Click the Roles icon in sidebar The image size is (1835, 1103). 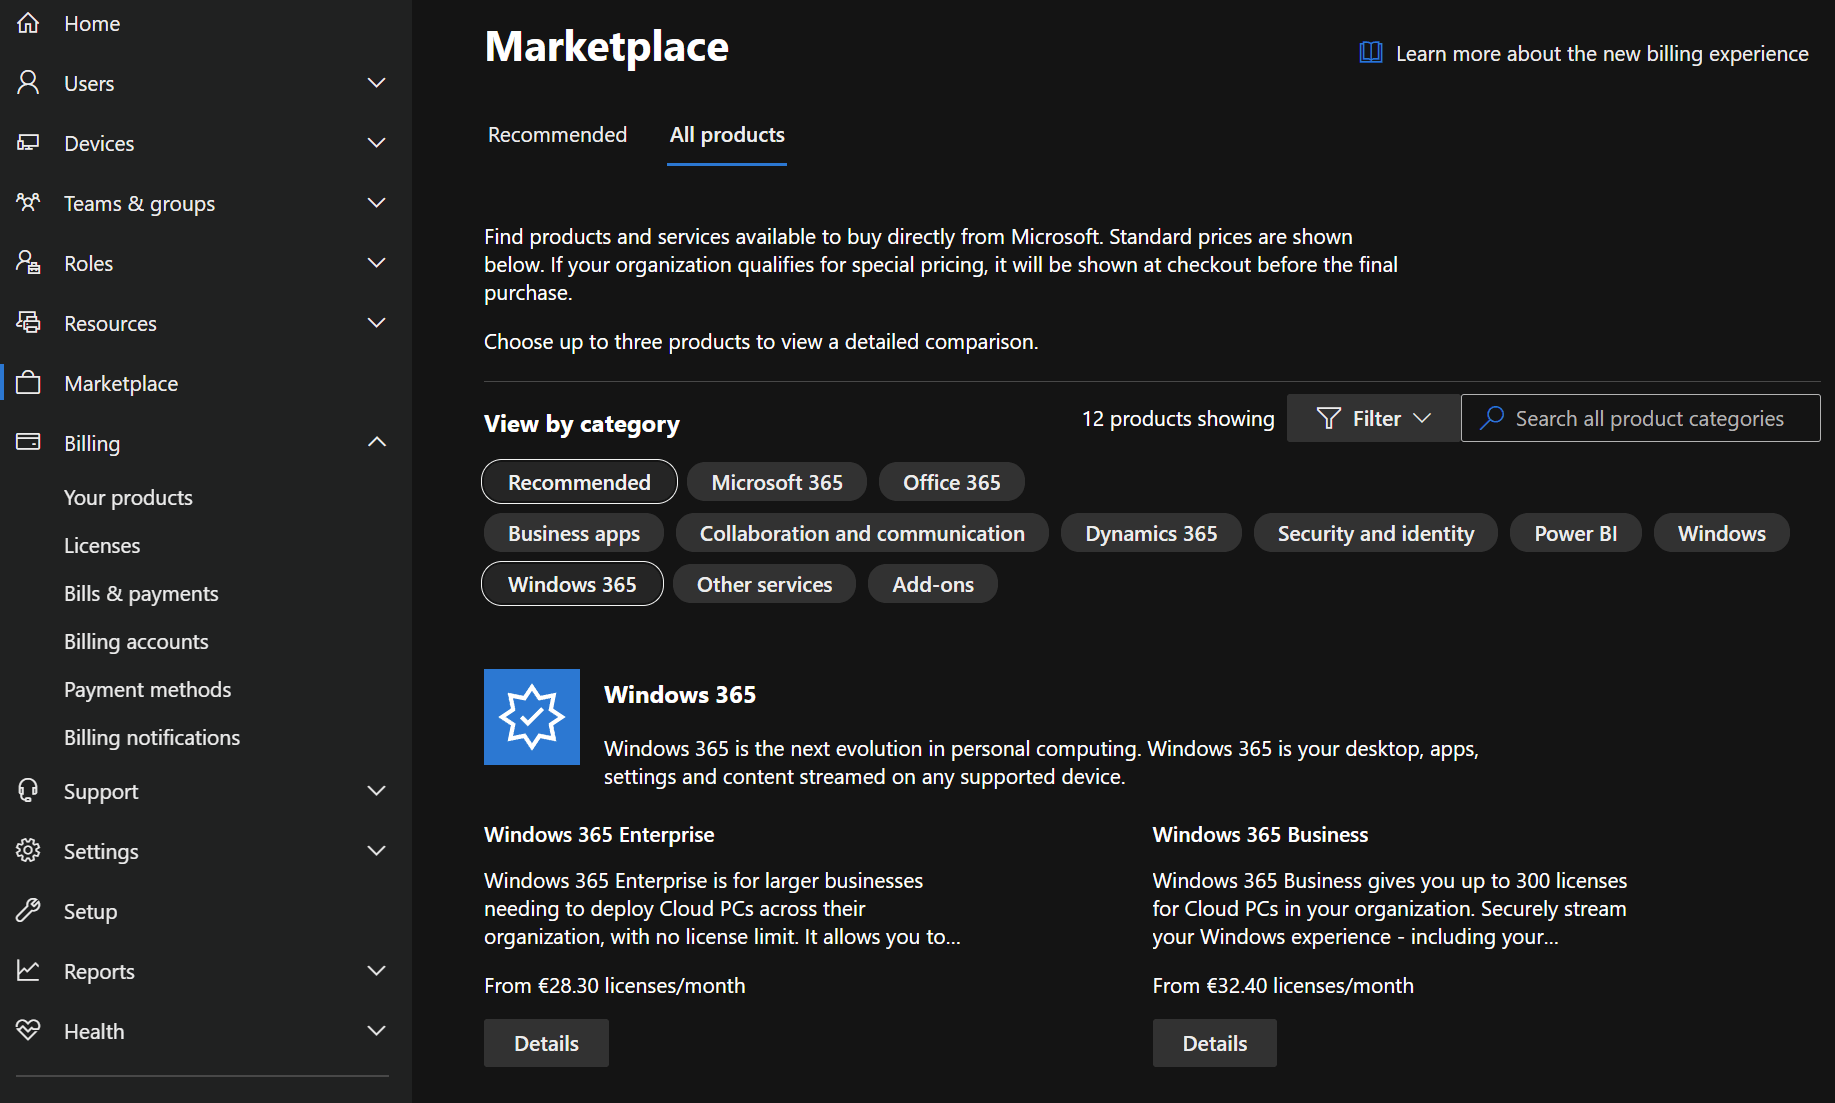[x=28, y=263]
